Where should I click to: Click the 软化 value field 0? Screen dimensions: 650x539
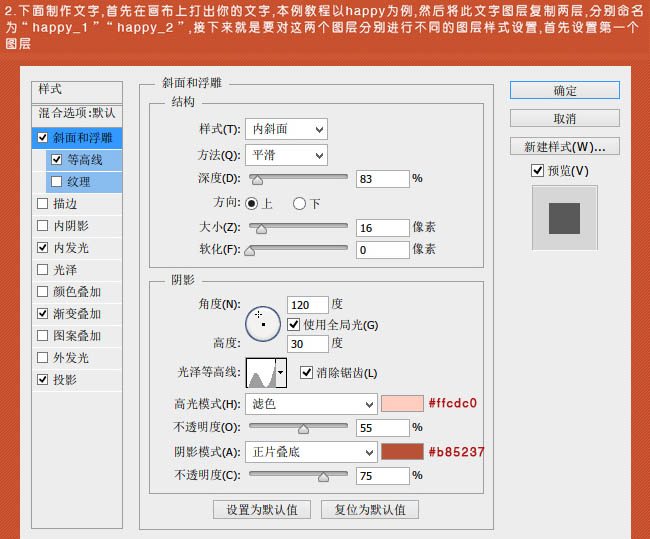383,250
